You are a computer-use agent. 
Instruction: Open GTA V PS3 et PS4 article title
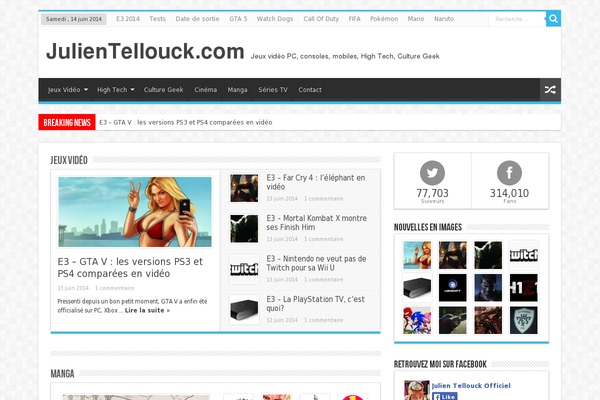[130, 268]
